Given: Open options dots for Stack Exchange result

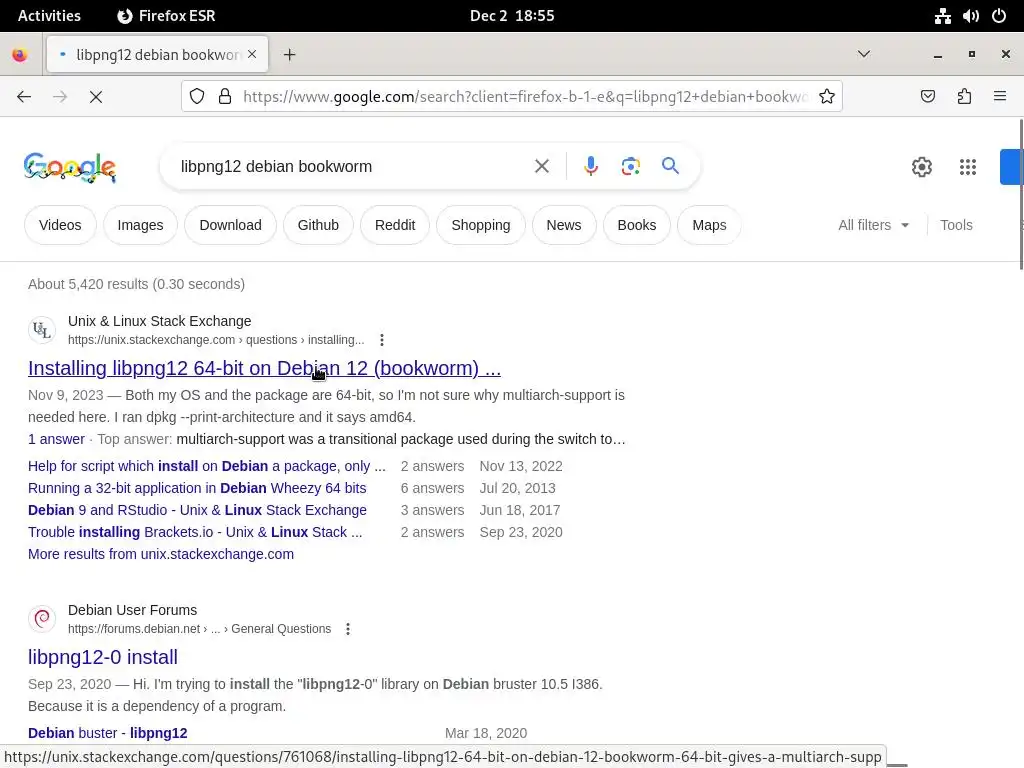Looking at the screenshot, I should pyautogui.click(x=381, y=340).
